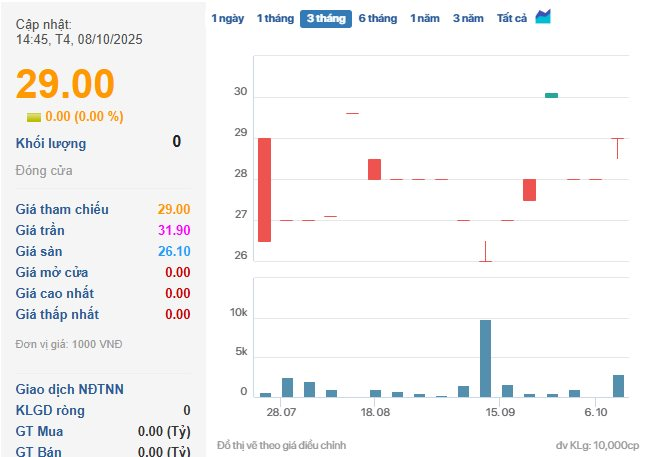This screenshot has height=457, width=658.
Task: Select the 3 năm time range
Action: 468,18
